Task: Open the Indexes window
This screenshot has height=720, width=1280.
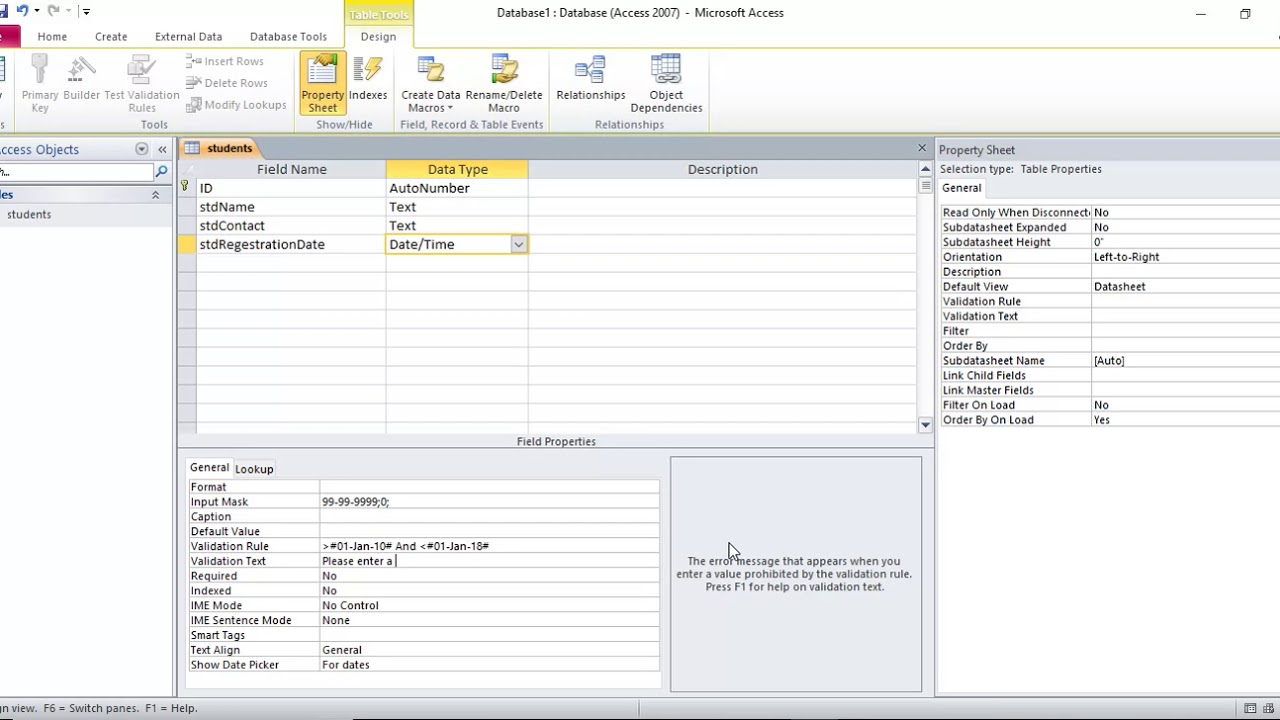Action: coord(368,78)
